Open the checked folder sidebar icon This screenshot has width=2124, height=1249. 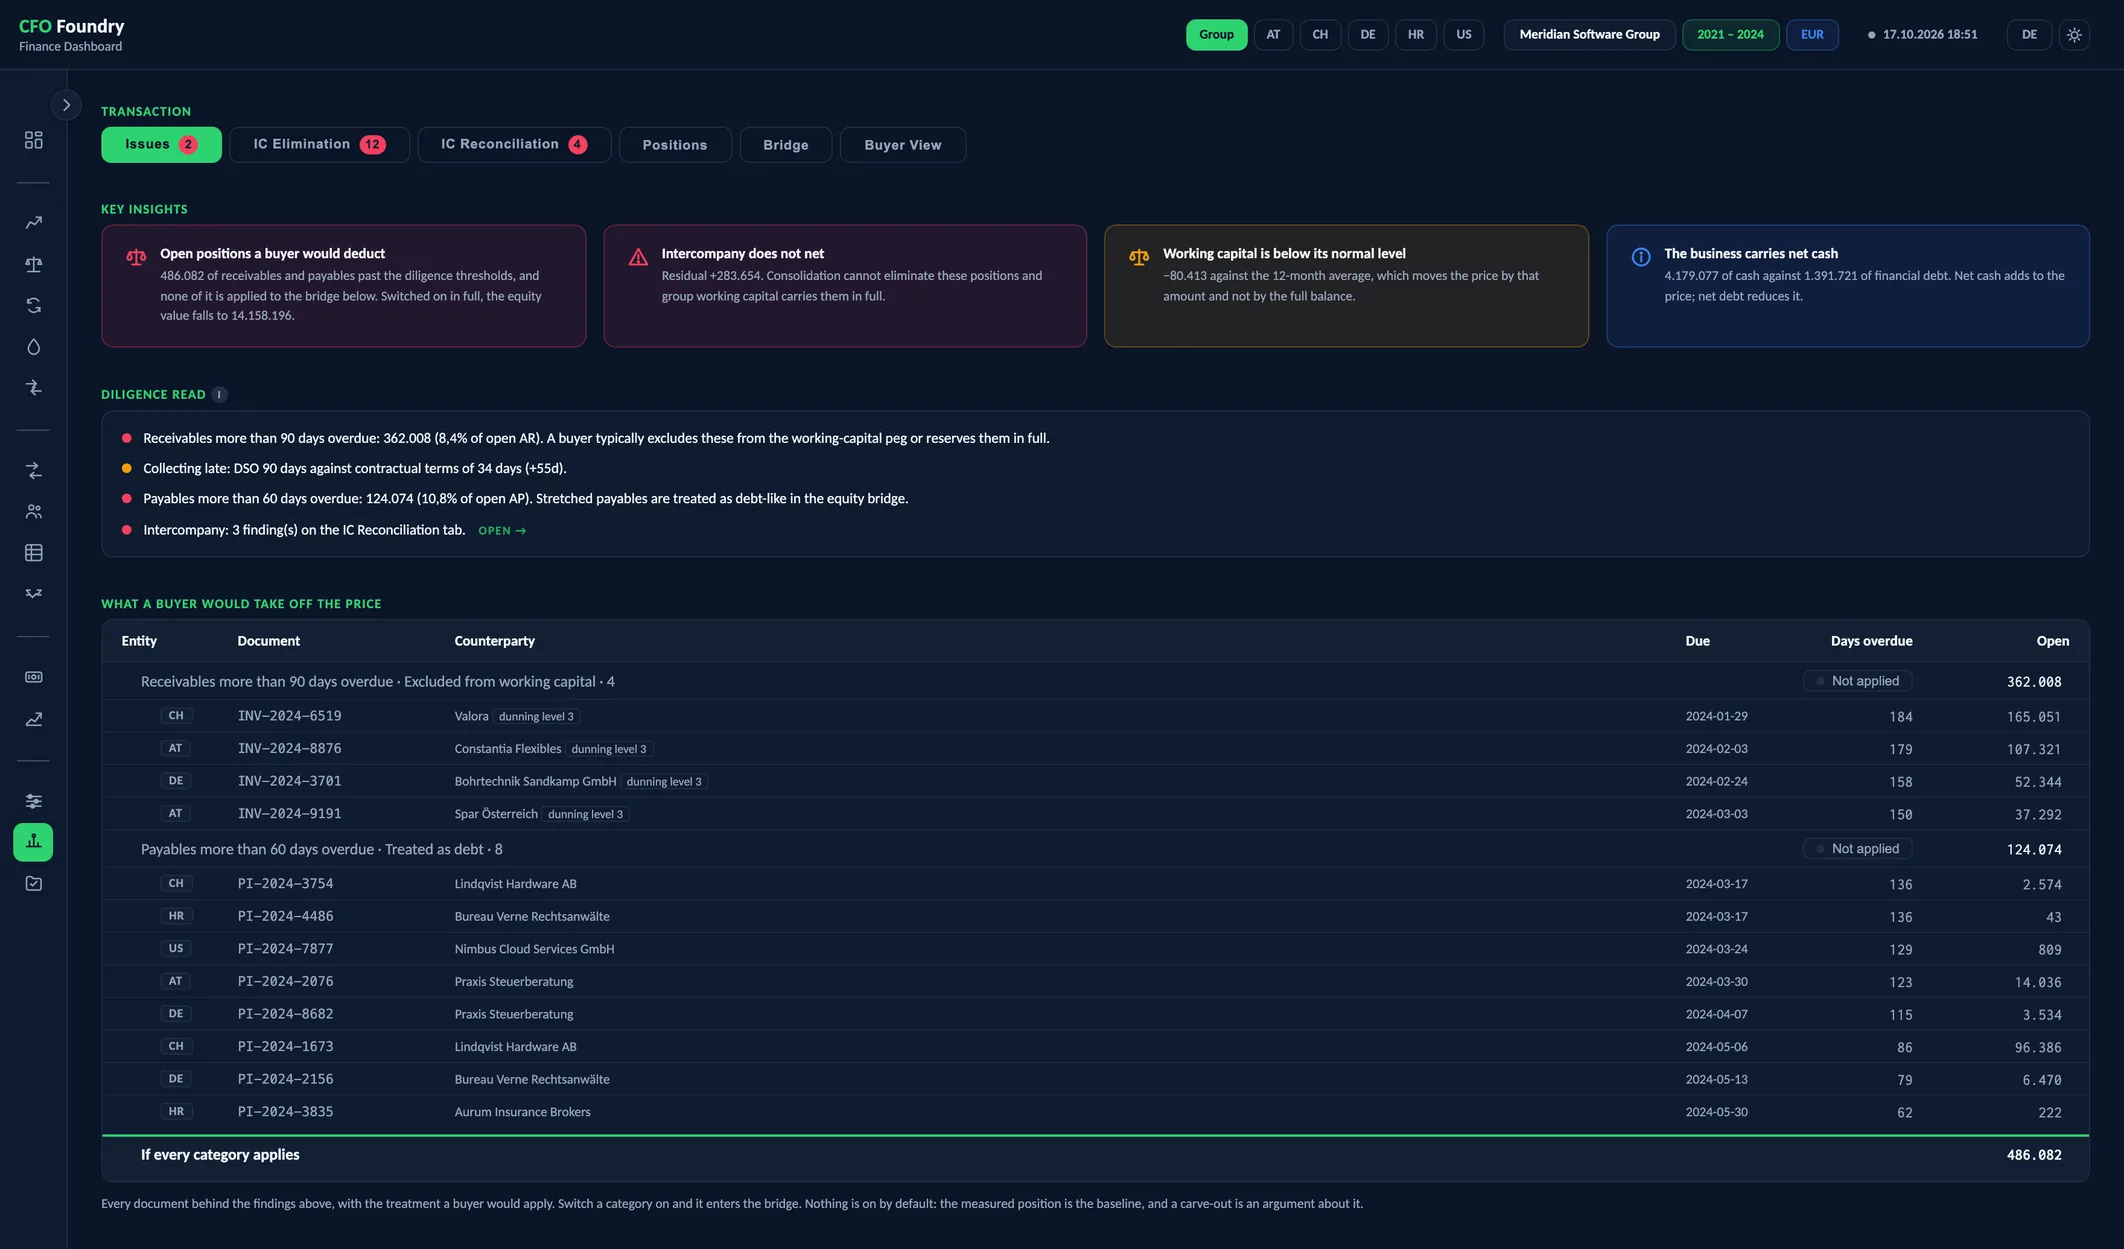(34, 883)
